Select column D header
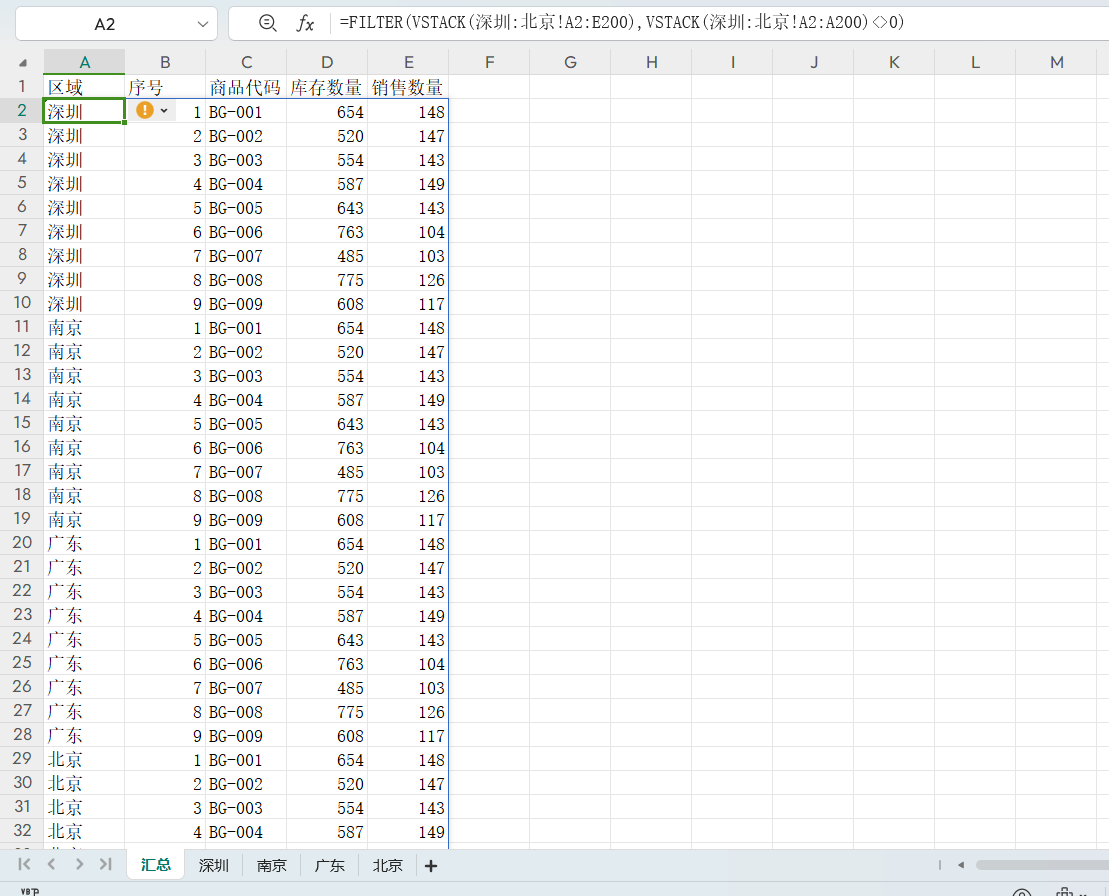The image size is (1109, 896). pyautogui.click(x=327, y=62)
